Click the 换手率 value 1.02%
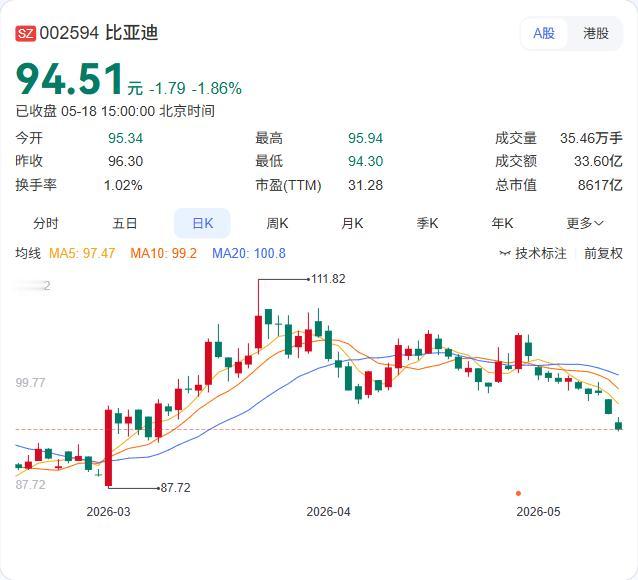638x580 pixels. (x=123, y=186)
